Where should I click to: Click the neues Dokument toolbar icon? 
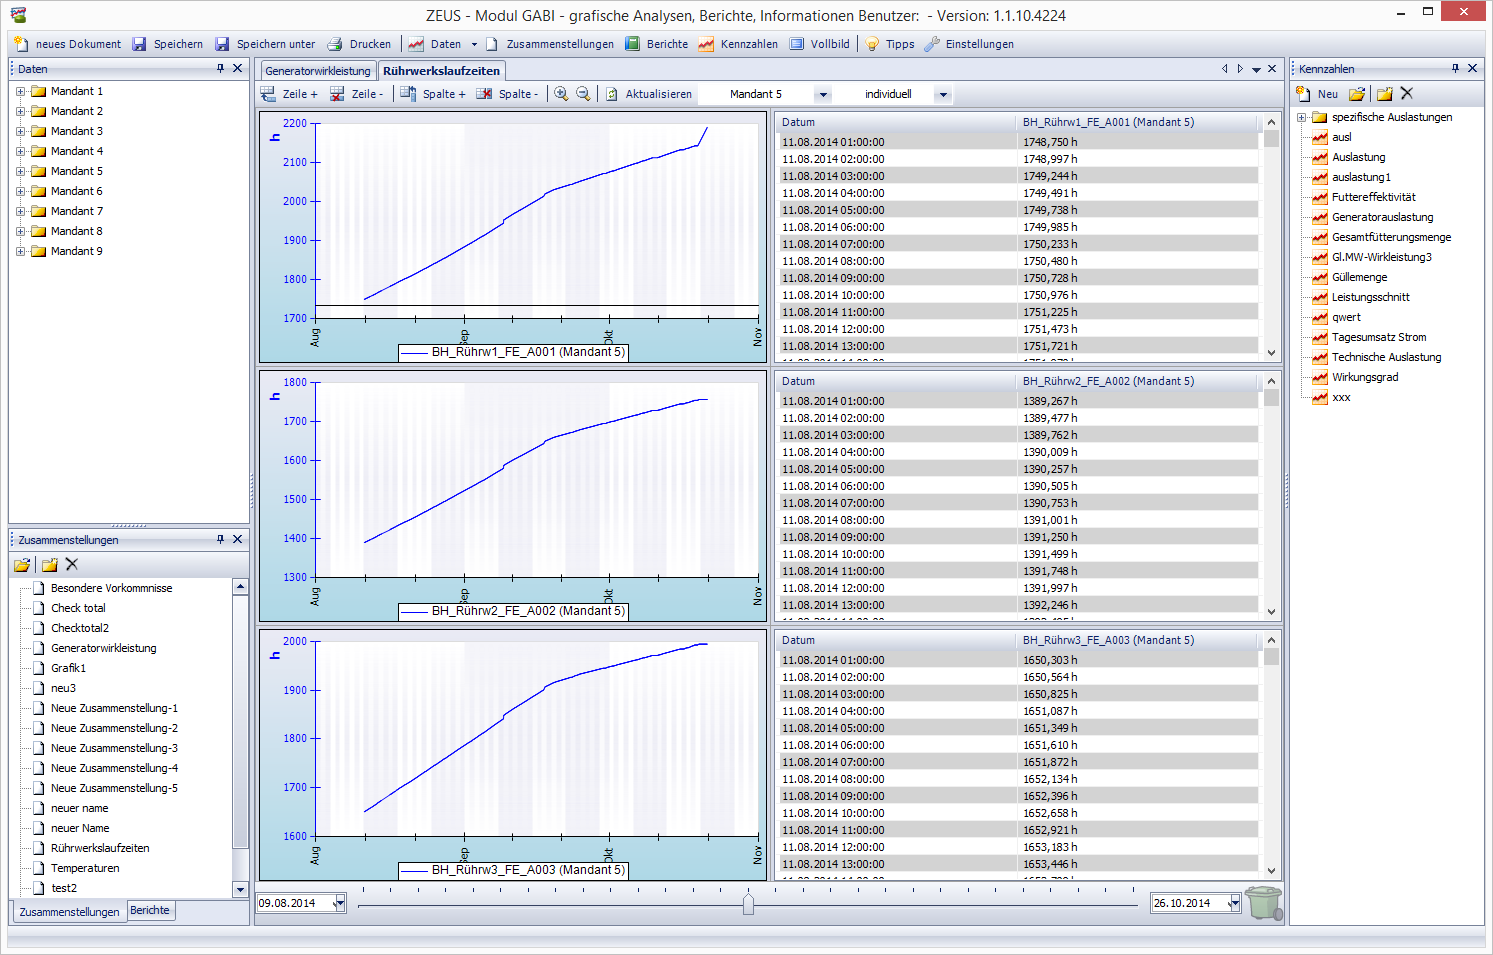tap(21, 44)
